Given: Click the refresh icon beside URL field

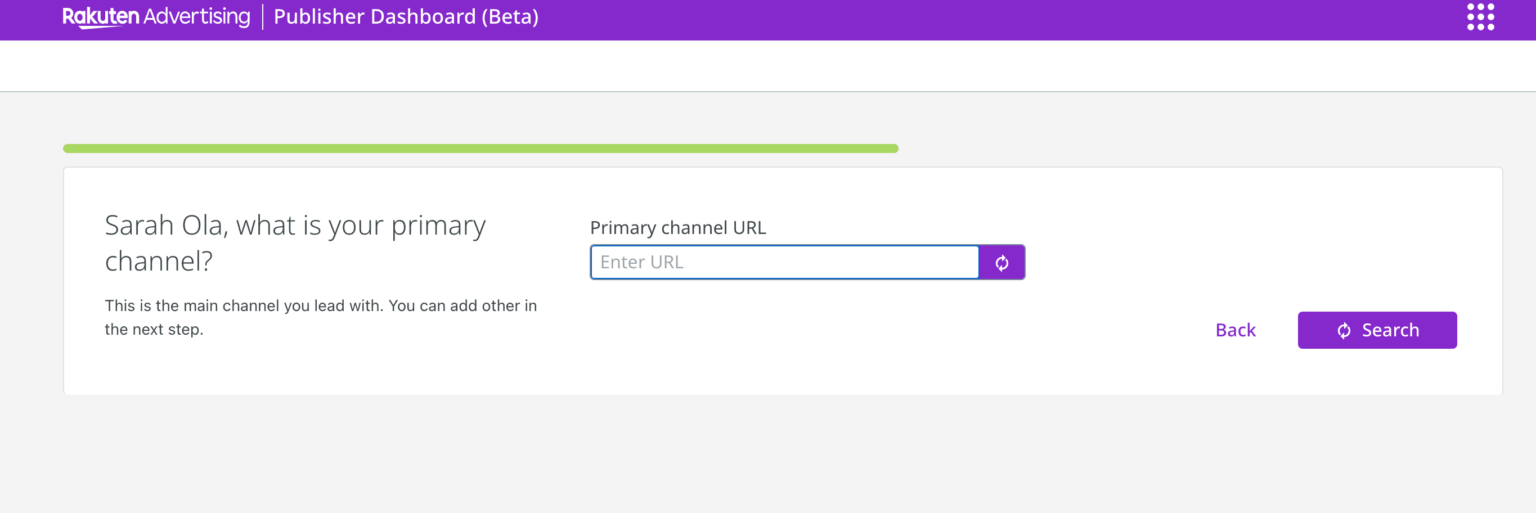Looking at the screenshot, I should click(1002, 263).
